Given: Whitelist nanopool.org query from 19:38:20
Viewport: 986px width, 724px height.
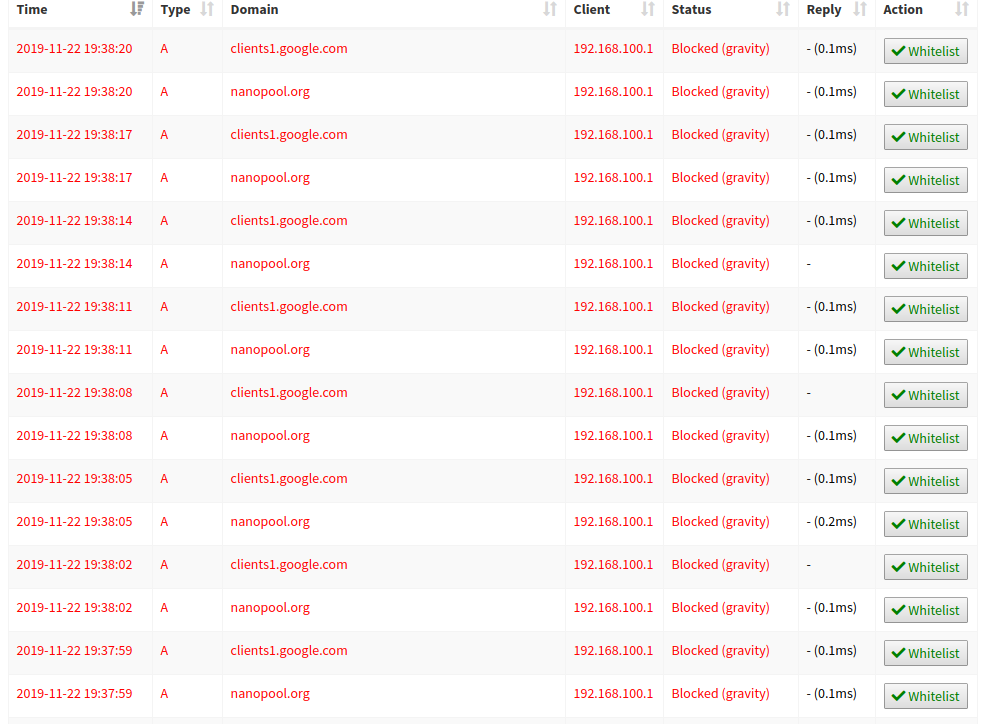Looking at the screenshot, I should 925,94.
